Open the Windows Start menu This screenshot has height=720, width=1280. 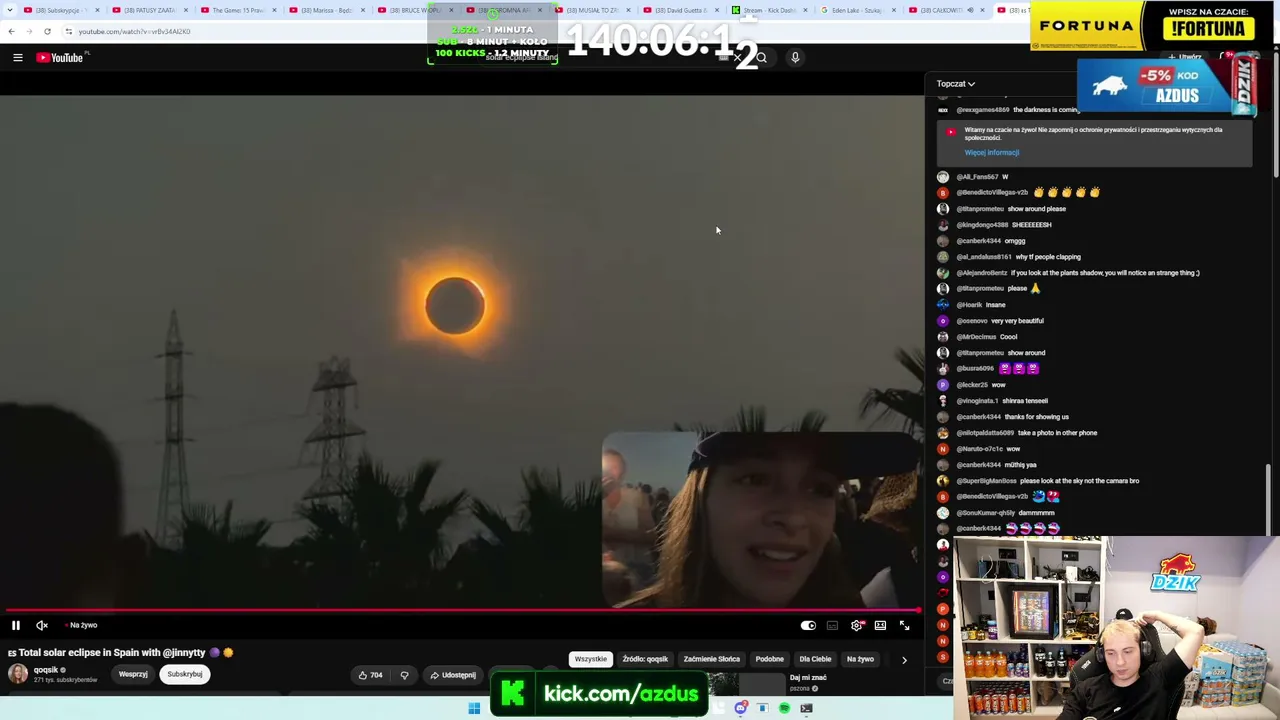474,708
